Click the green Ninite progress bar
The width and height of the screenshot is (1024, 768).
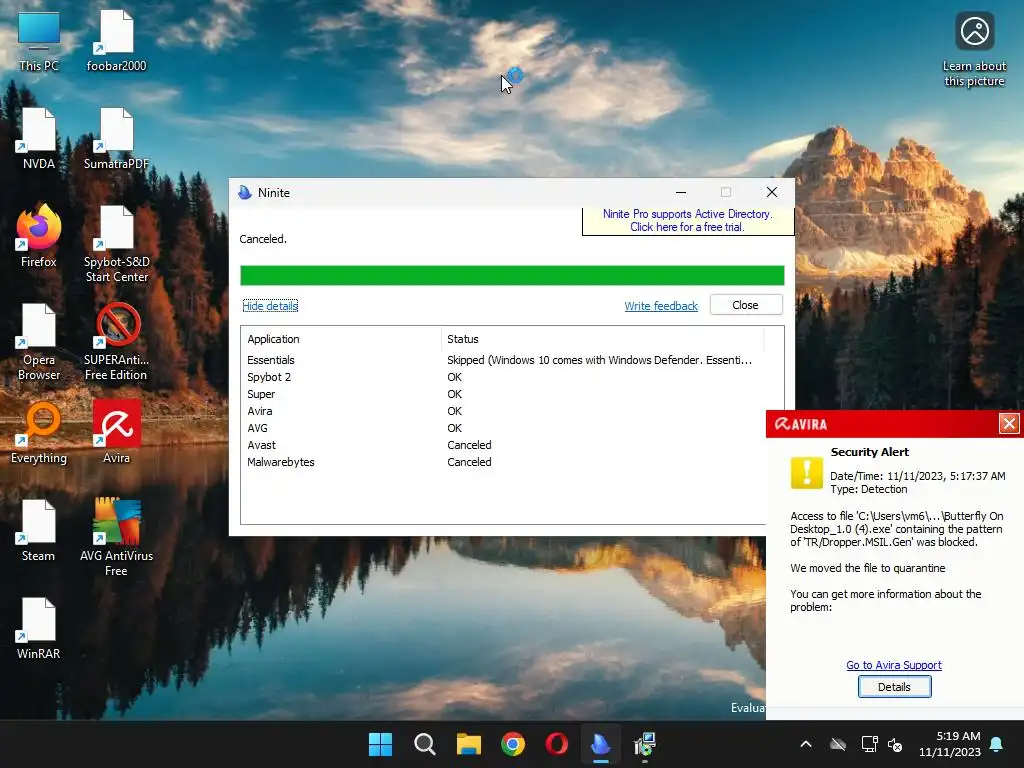click(x=512, y=275)
